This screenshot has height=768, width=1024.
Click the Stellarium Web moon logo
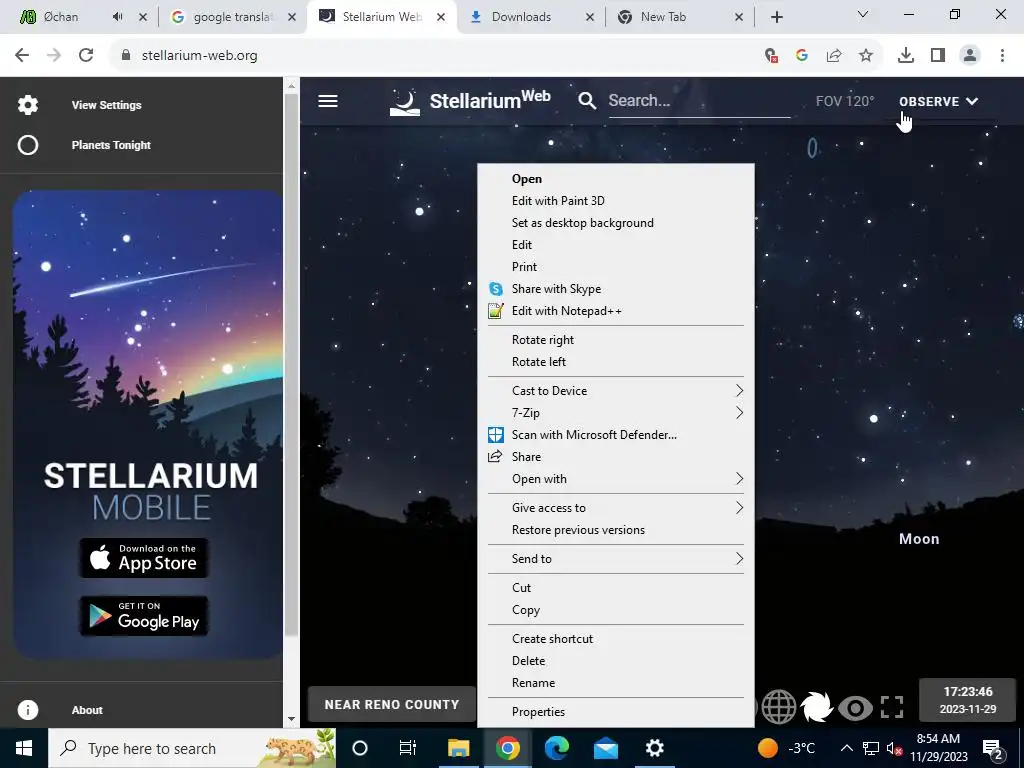click(x=405, y=103)
